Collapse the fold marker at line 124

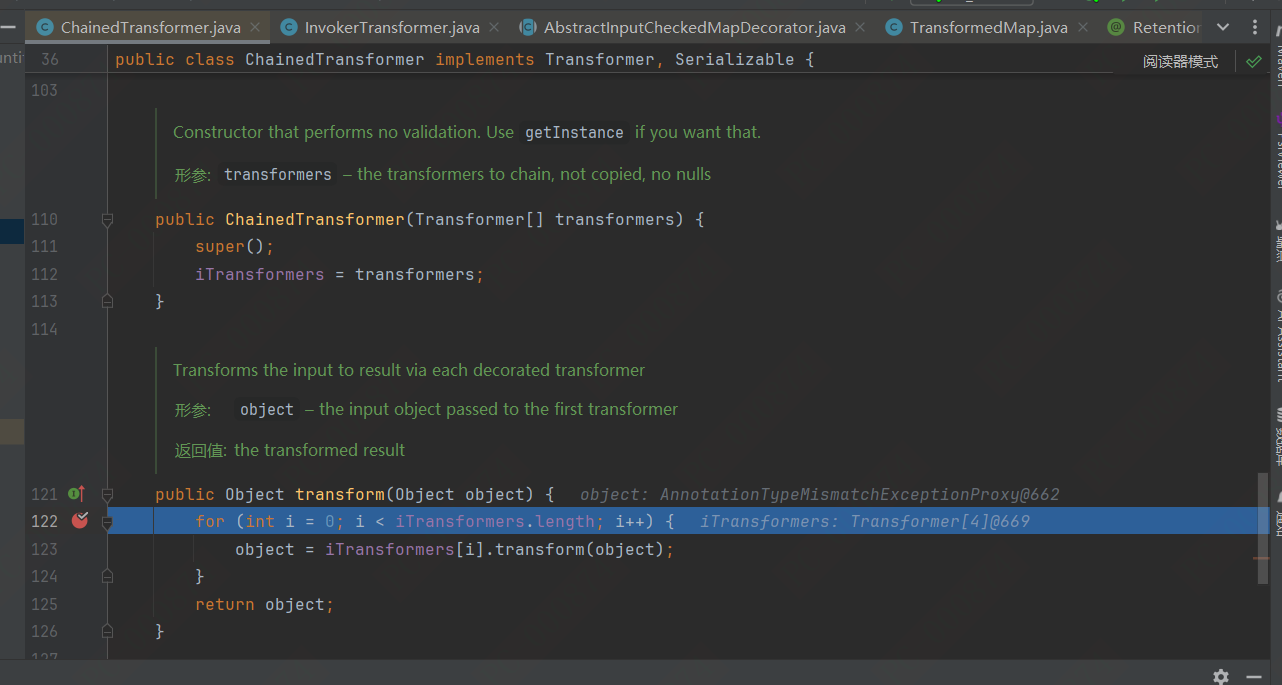pos(107,576)
